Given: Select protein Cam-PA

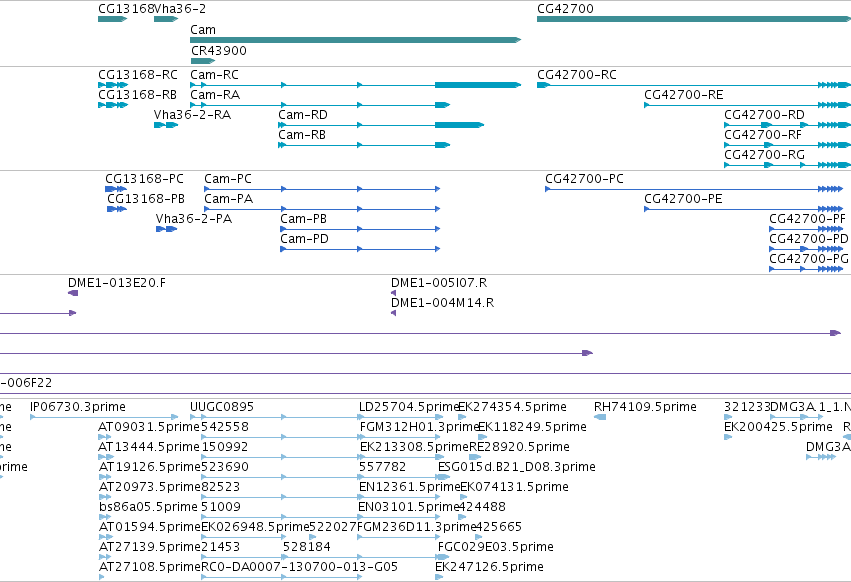Looking at the screenshot, I should click(x=322, y=209).
